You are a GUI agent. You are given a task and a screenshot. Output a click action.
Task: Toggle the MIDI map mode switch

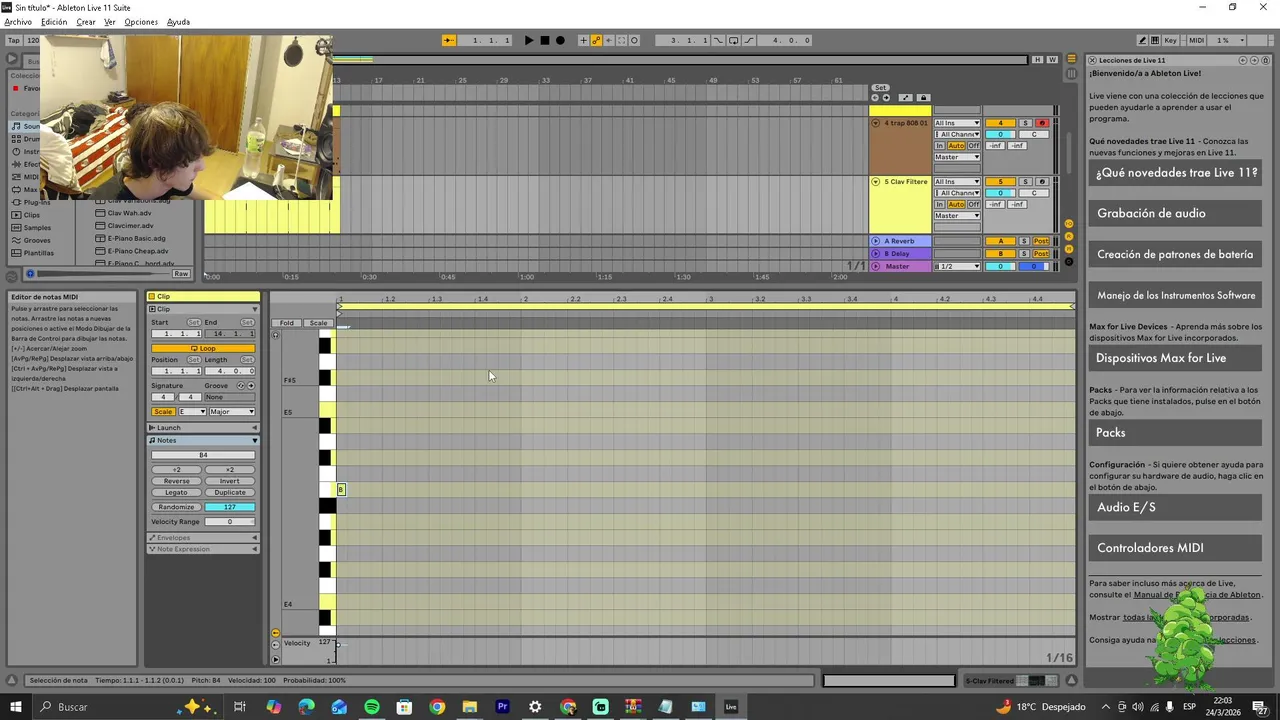point(1197,40)
